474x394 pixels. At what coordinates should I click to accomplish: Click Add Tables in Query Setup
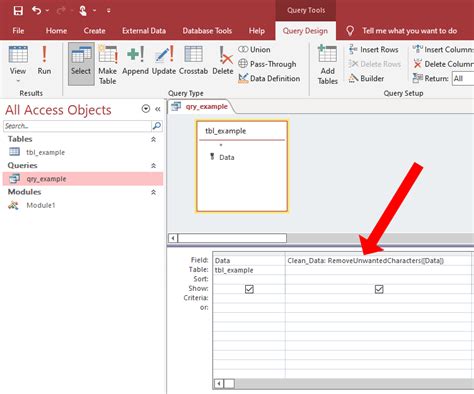327,65
